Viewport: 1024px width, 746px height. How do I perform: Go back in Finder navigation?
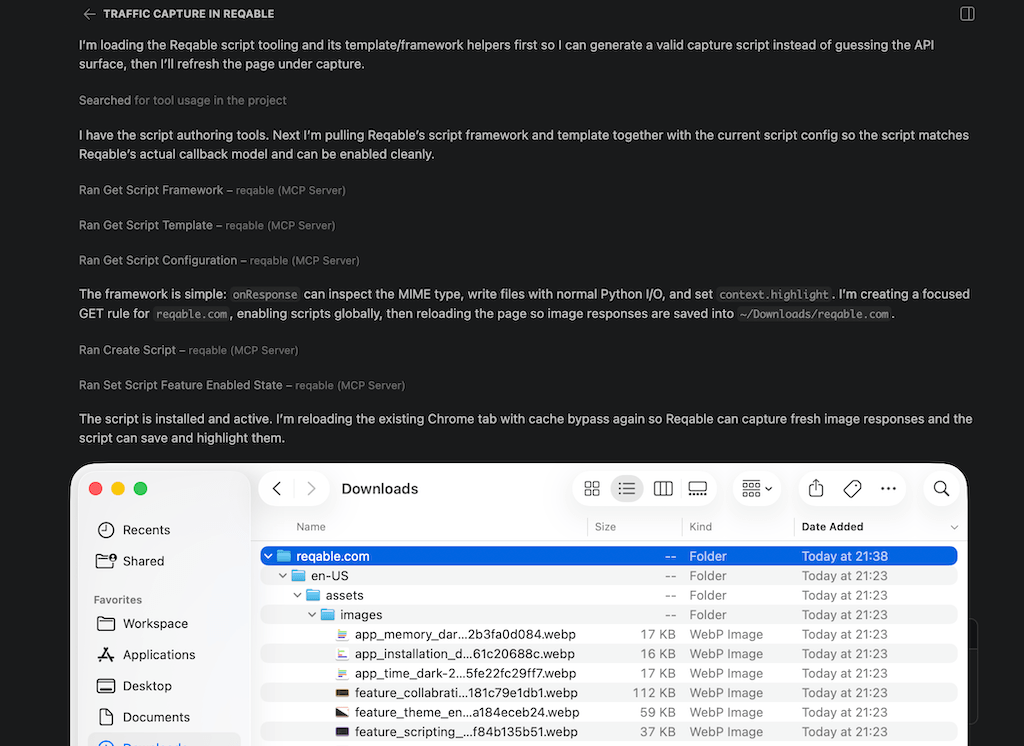277,489
